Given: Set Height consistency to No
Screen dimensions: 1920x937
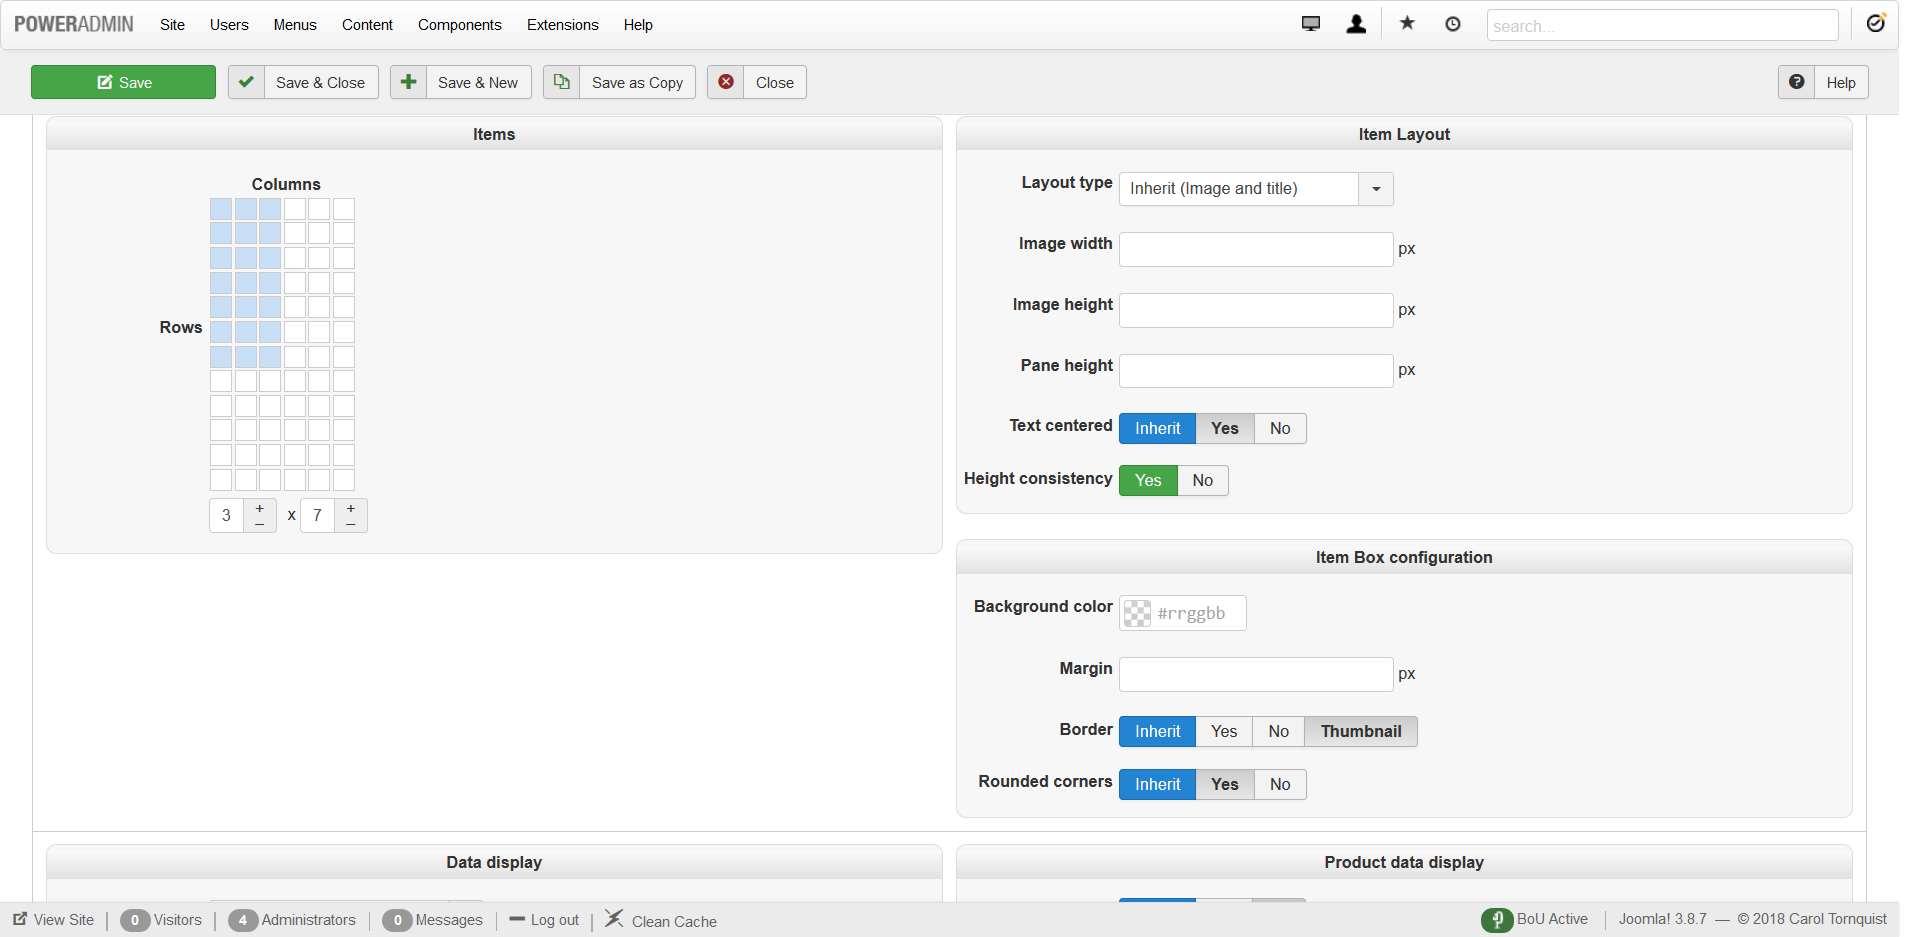Looking at the screenshot, I should point(1202,480).
